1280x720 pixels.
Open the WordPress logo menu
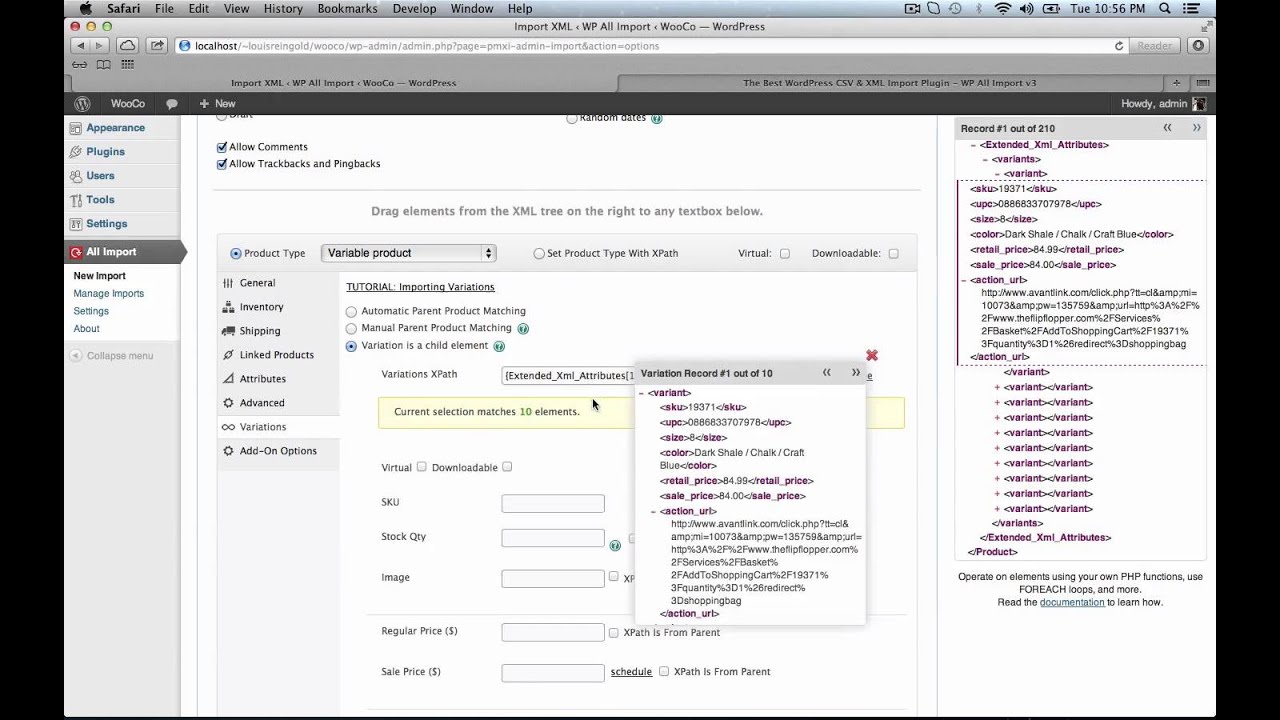(83, 104)
